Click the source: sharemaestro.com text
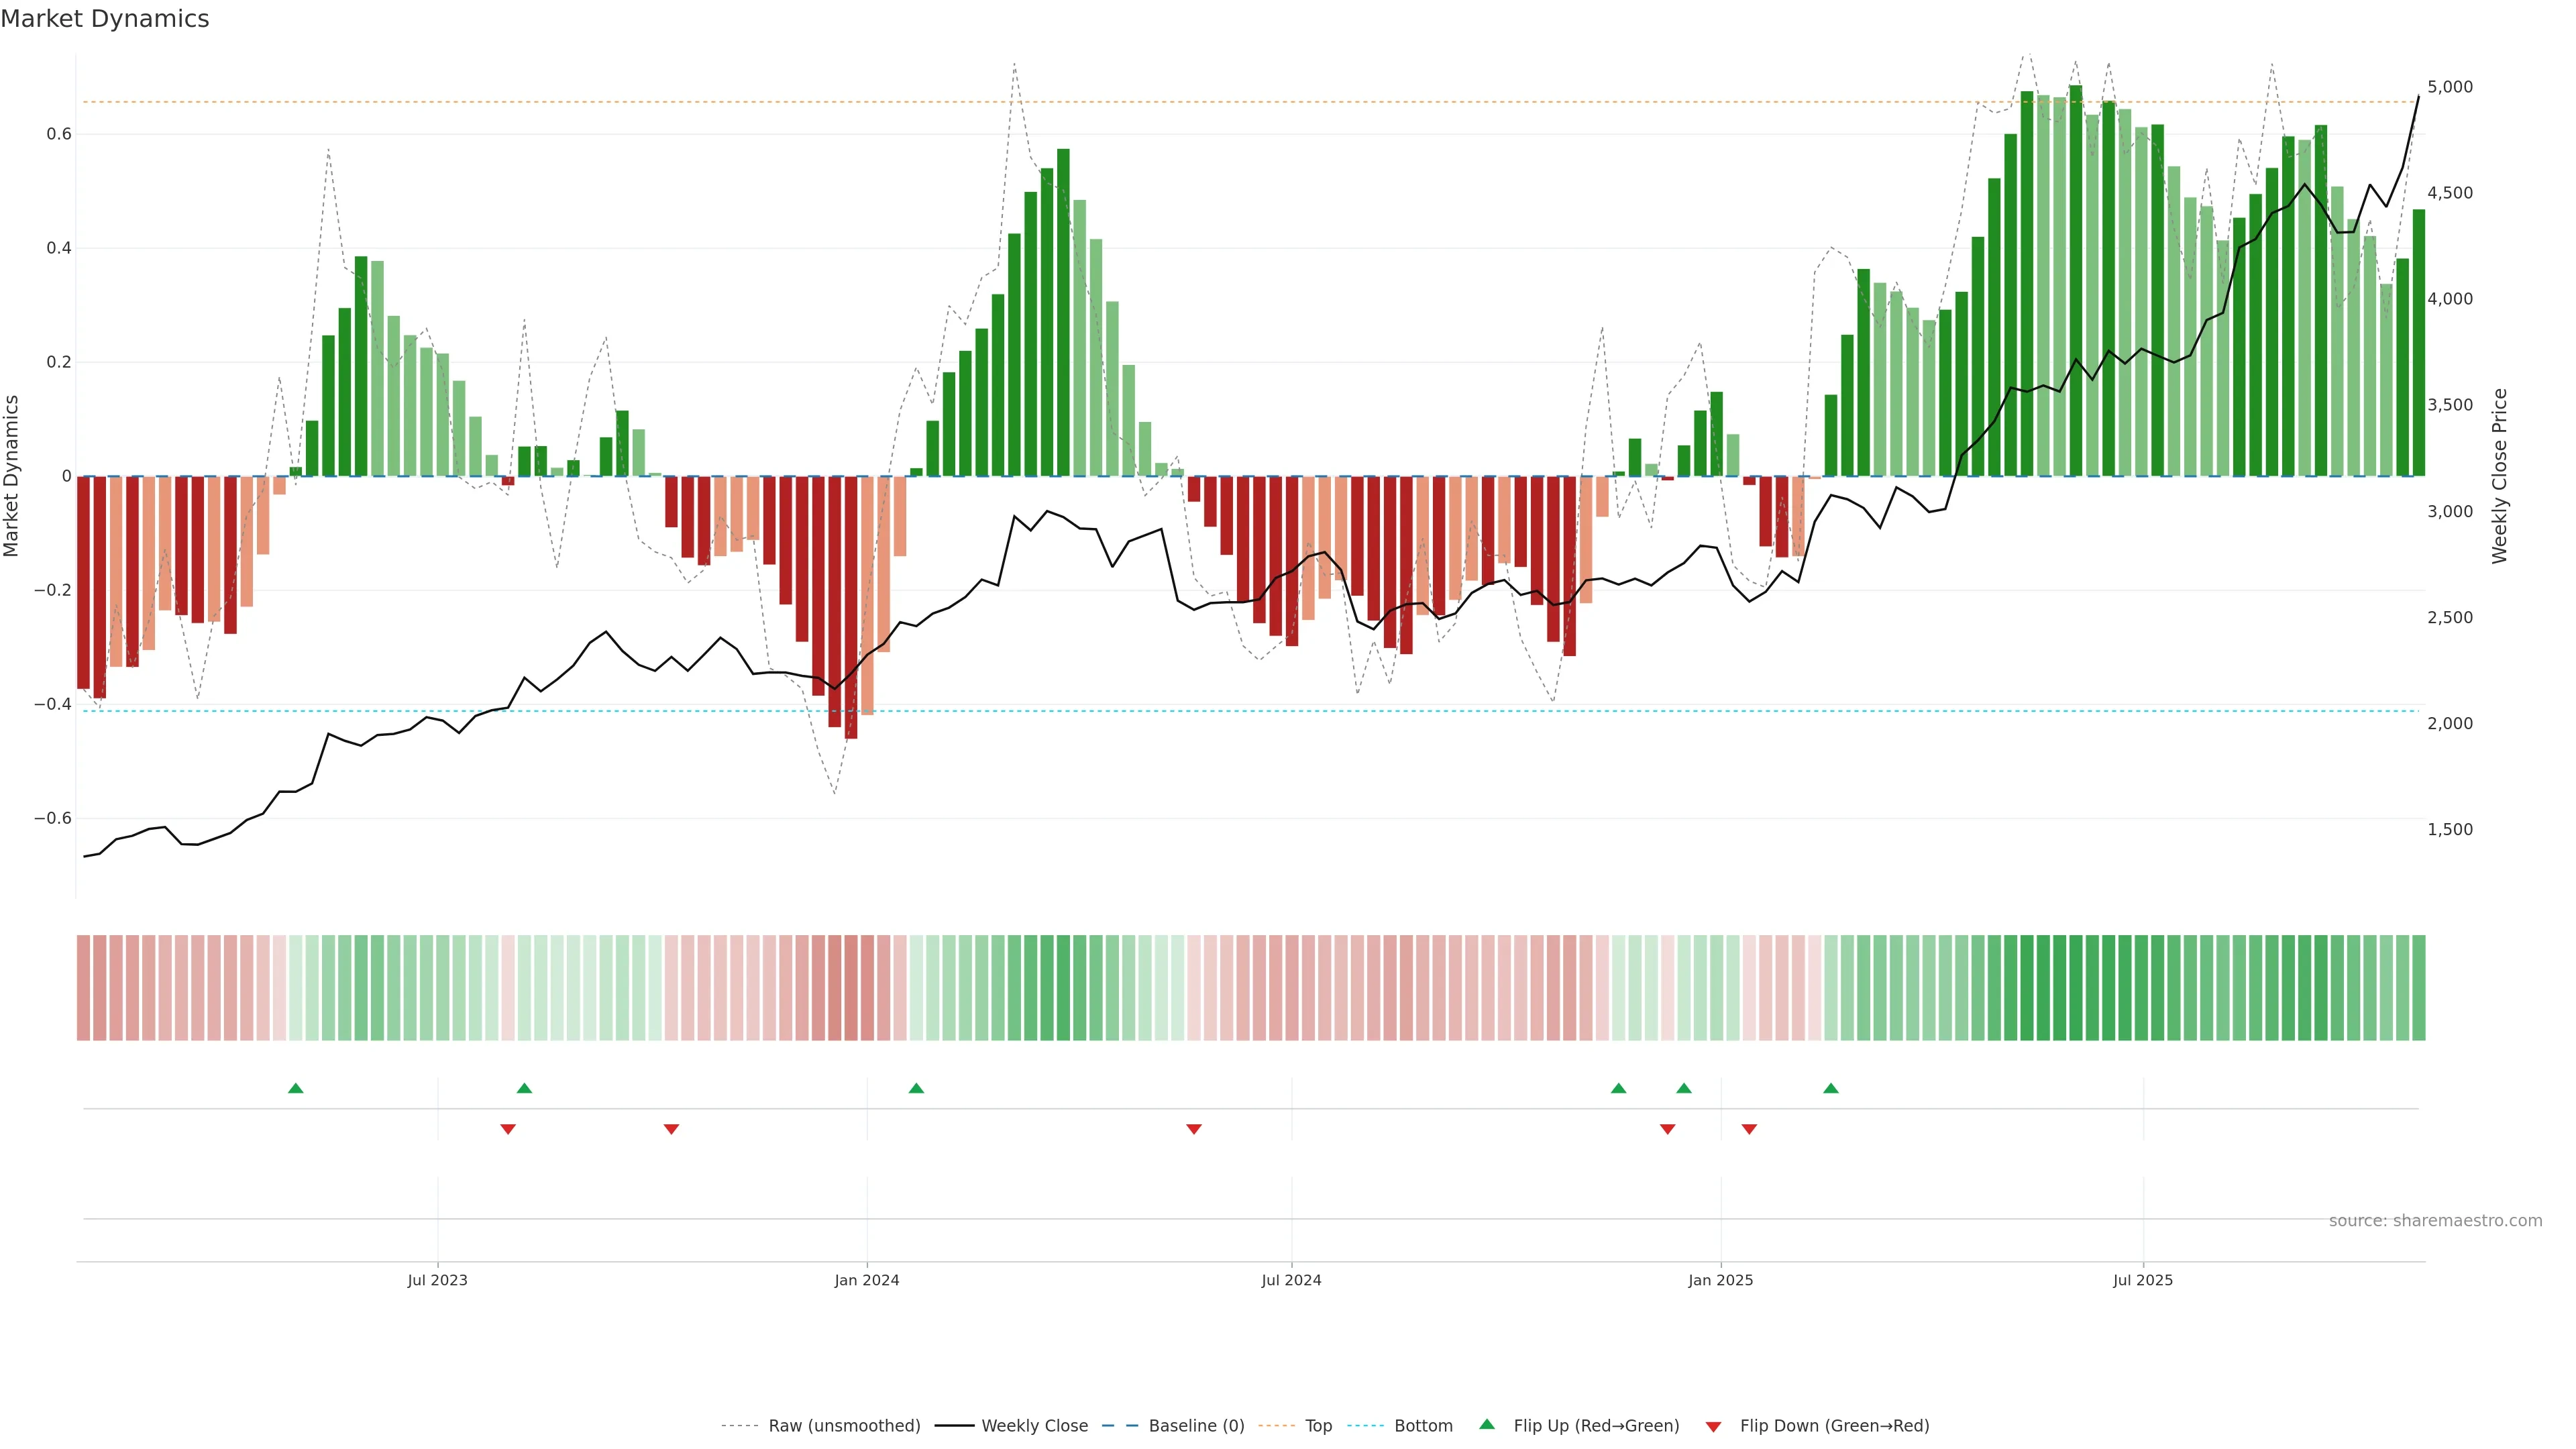Screen dimensions: 2576x1449 [2435, 1221]
